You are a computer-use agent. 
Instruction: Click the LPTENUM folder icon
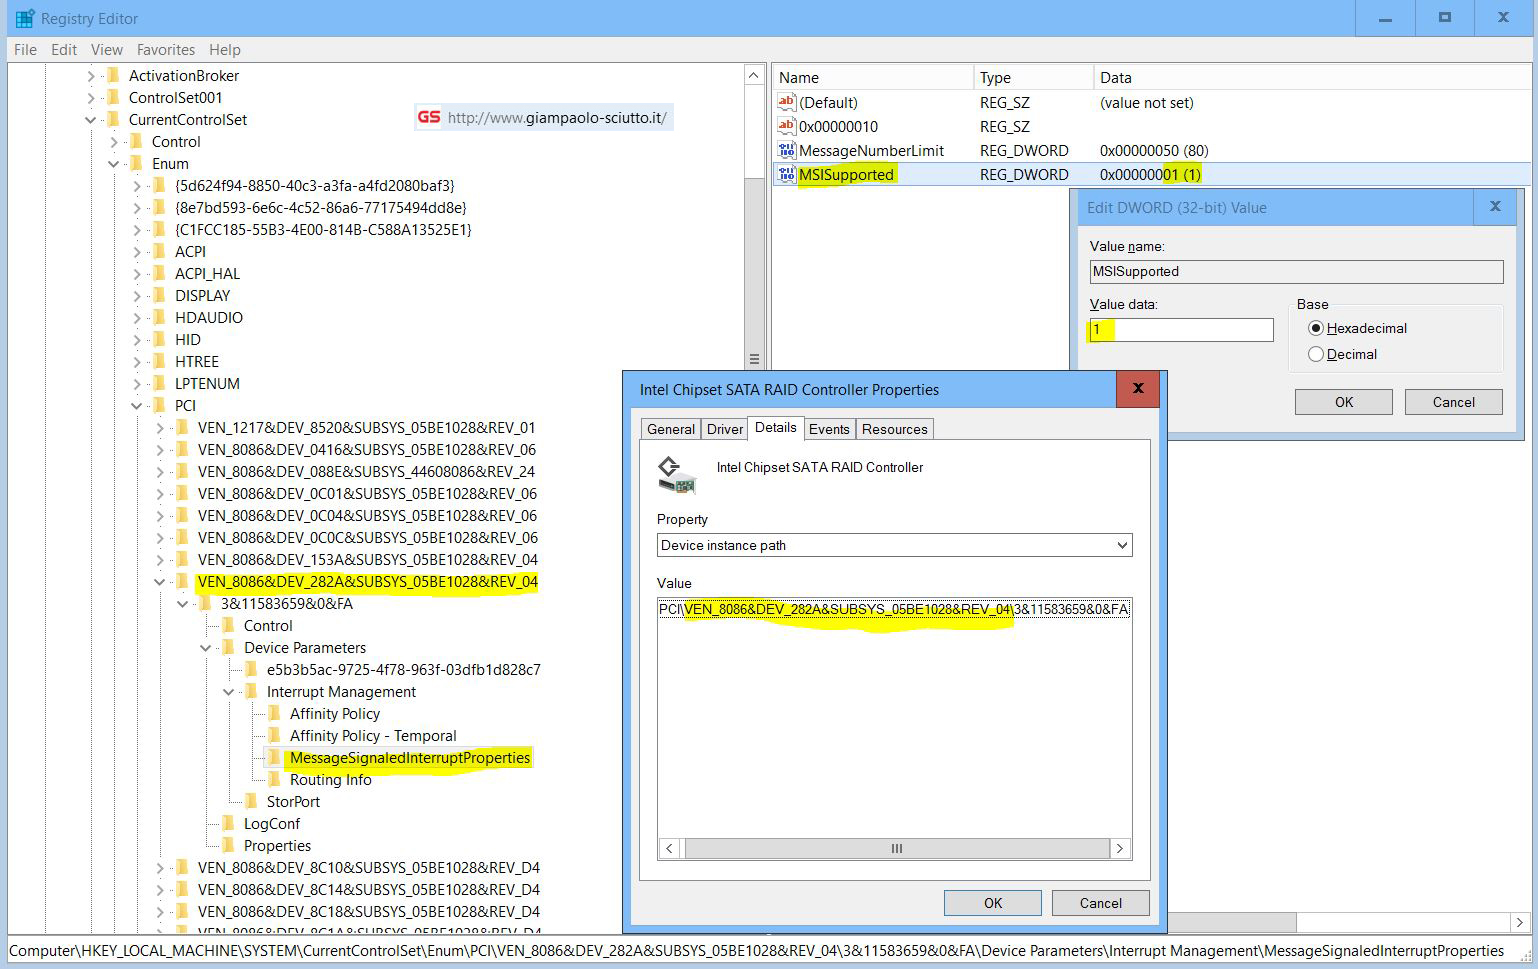159,383
